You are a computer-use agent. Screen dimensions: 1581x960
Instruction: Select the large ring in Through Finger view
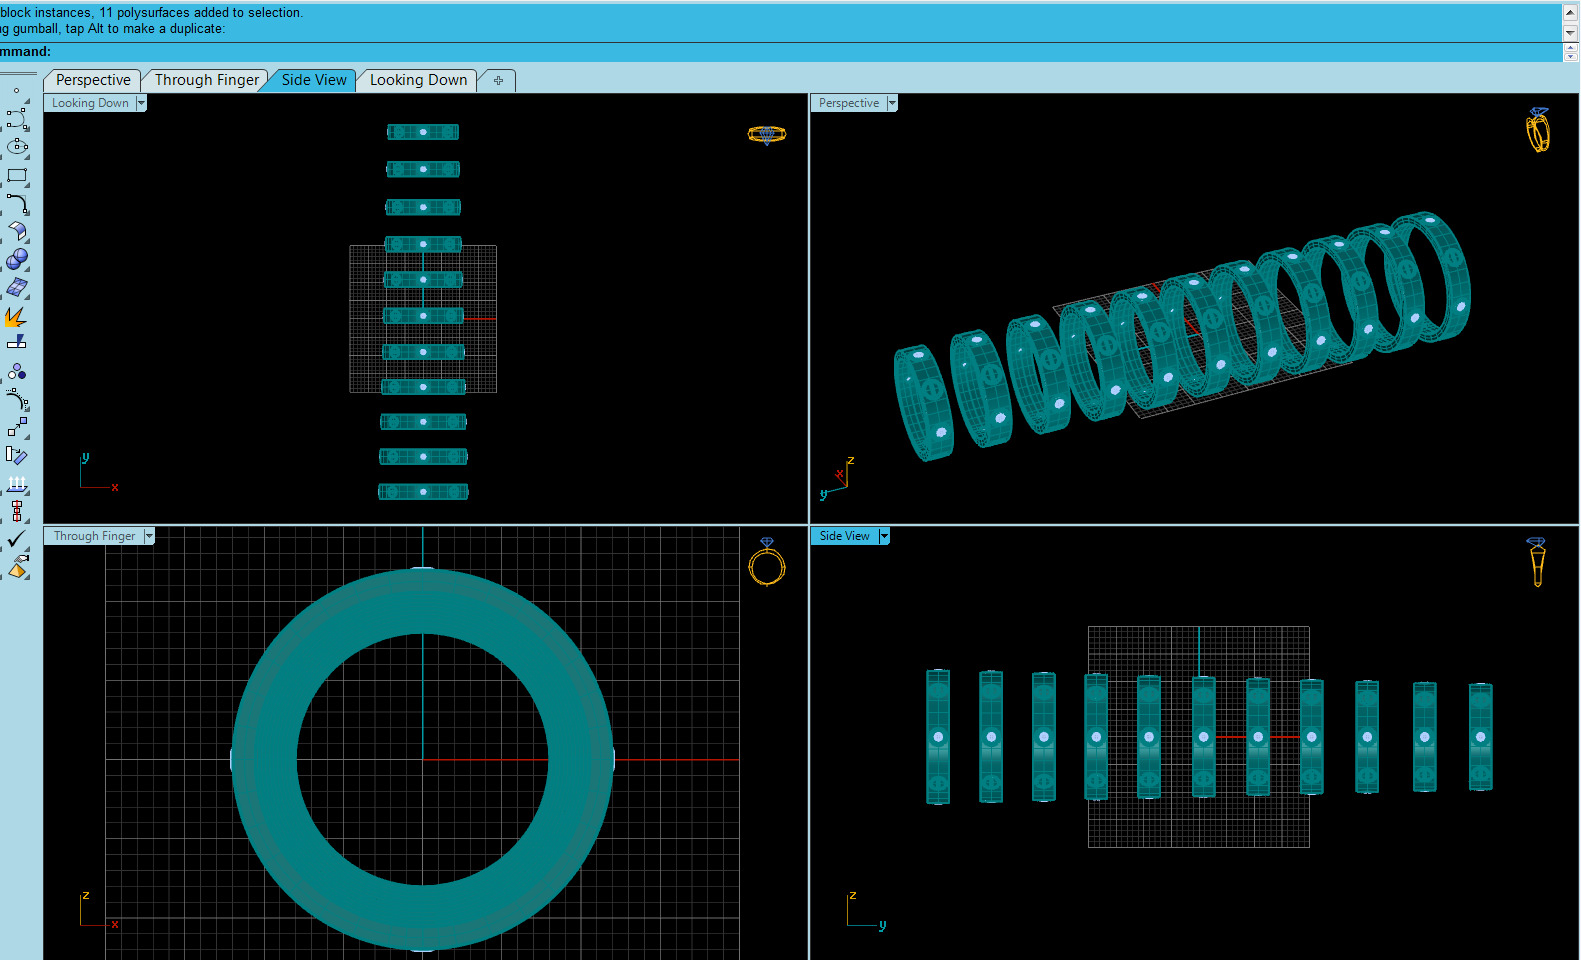(422, 759)
